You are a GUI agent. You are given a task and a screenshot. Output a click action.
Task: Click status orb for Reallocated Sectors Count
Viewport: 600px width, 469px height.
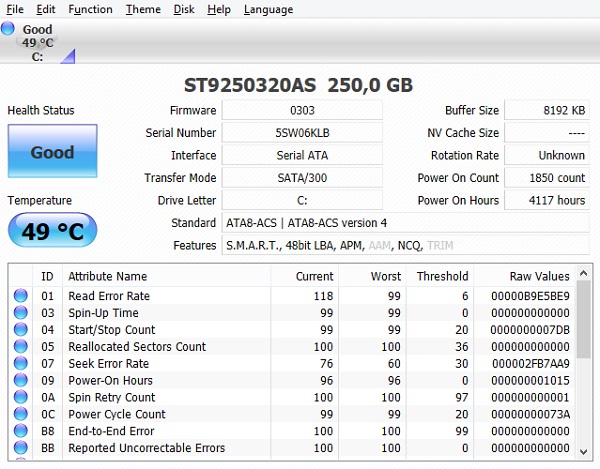coord(21,346)
